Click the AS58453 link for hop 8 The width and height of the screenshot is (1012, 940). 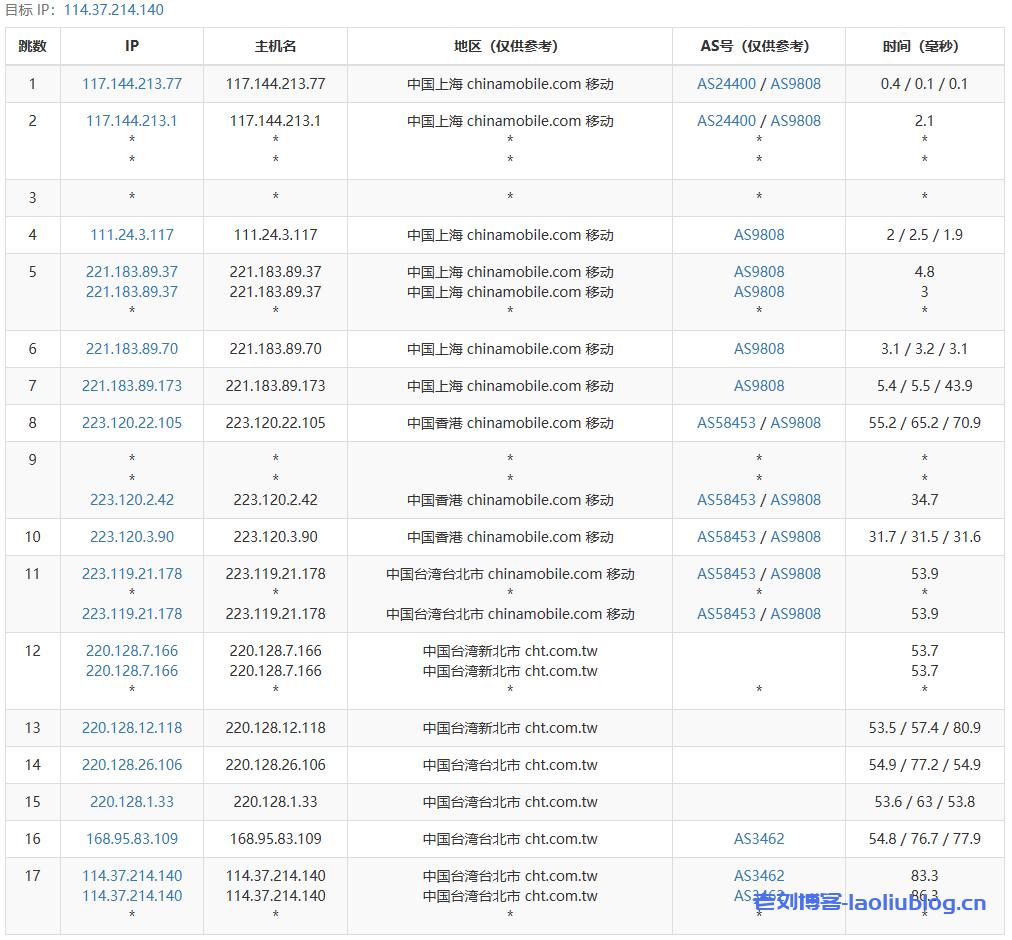click(728, 422)
